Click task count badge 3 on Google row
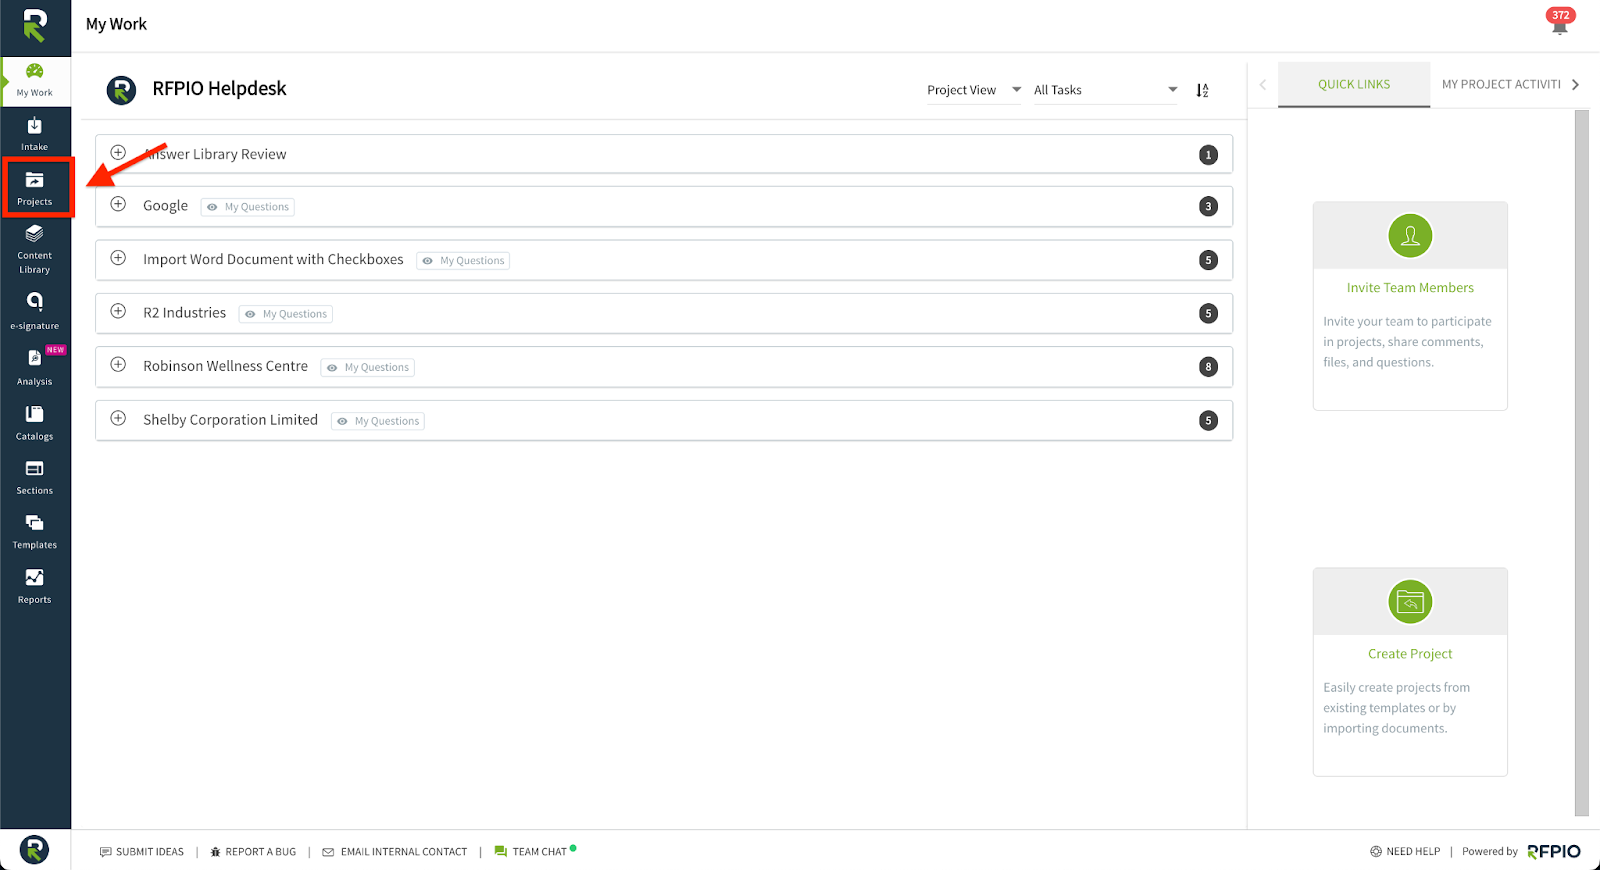The width and height of the screenshot is (1600, 870). coord(1208,207)
